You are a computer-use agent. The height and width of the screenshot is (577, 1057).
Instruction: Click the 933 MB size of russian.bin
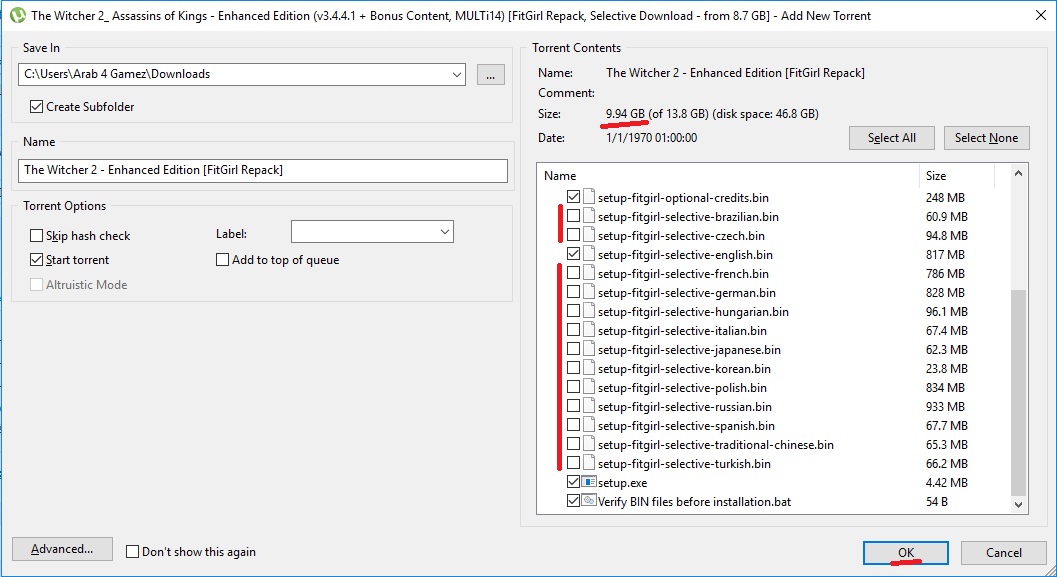[945, 406]
